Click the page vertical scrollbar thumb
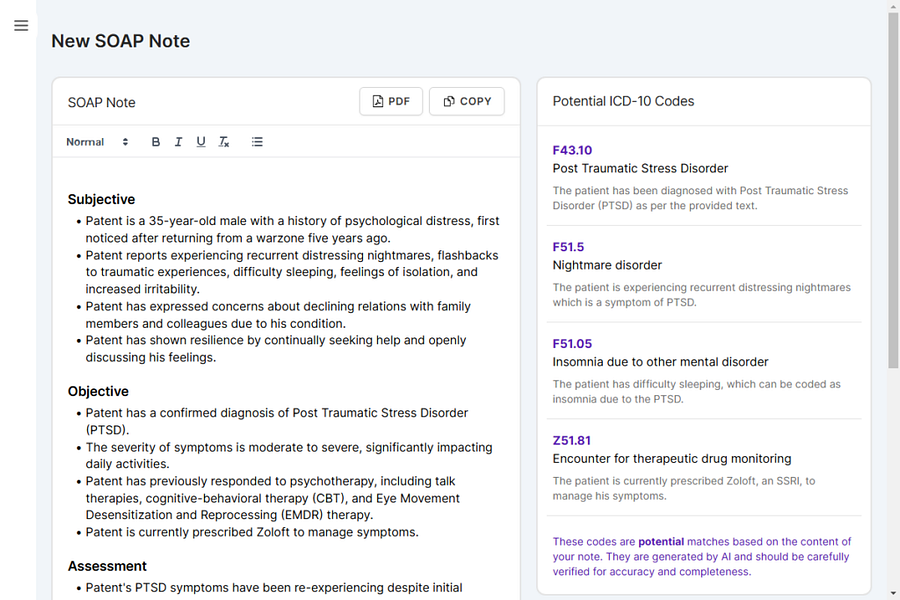 [x=893, y=189]
